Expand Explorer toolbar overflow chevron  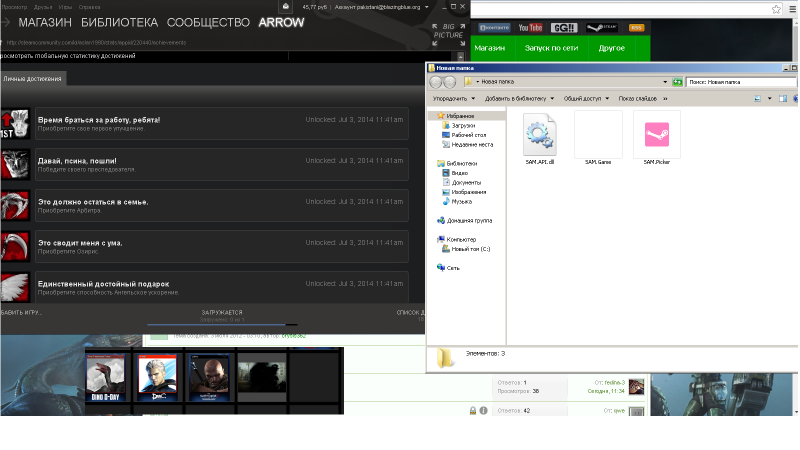coord(665,98)
